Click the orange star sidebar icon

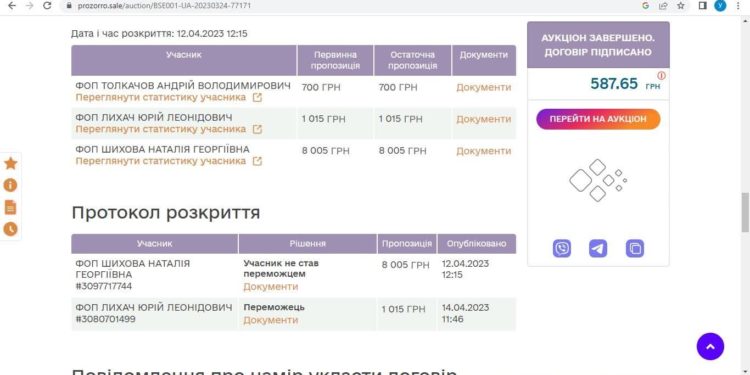(11, 164)
